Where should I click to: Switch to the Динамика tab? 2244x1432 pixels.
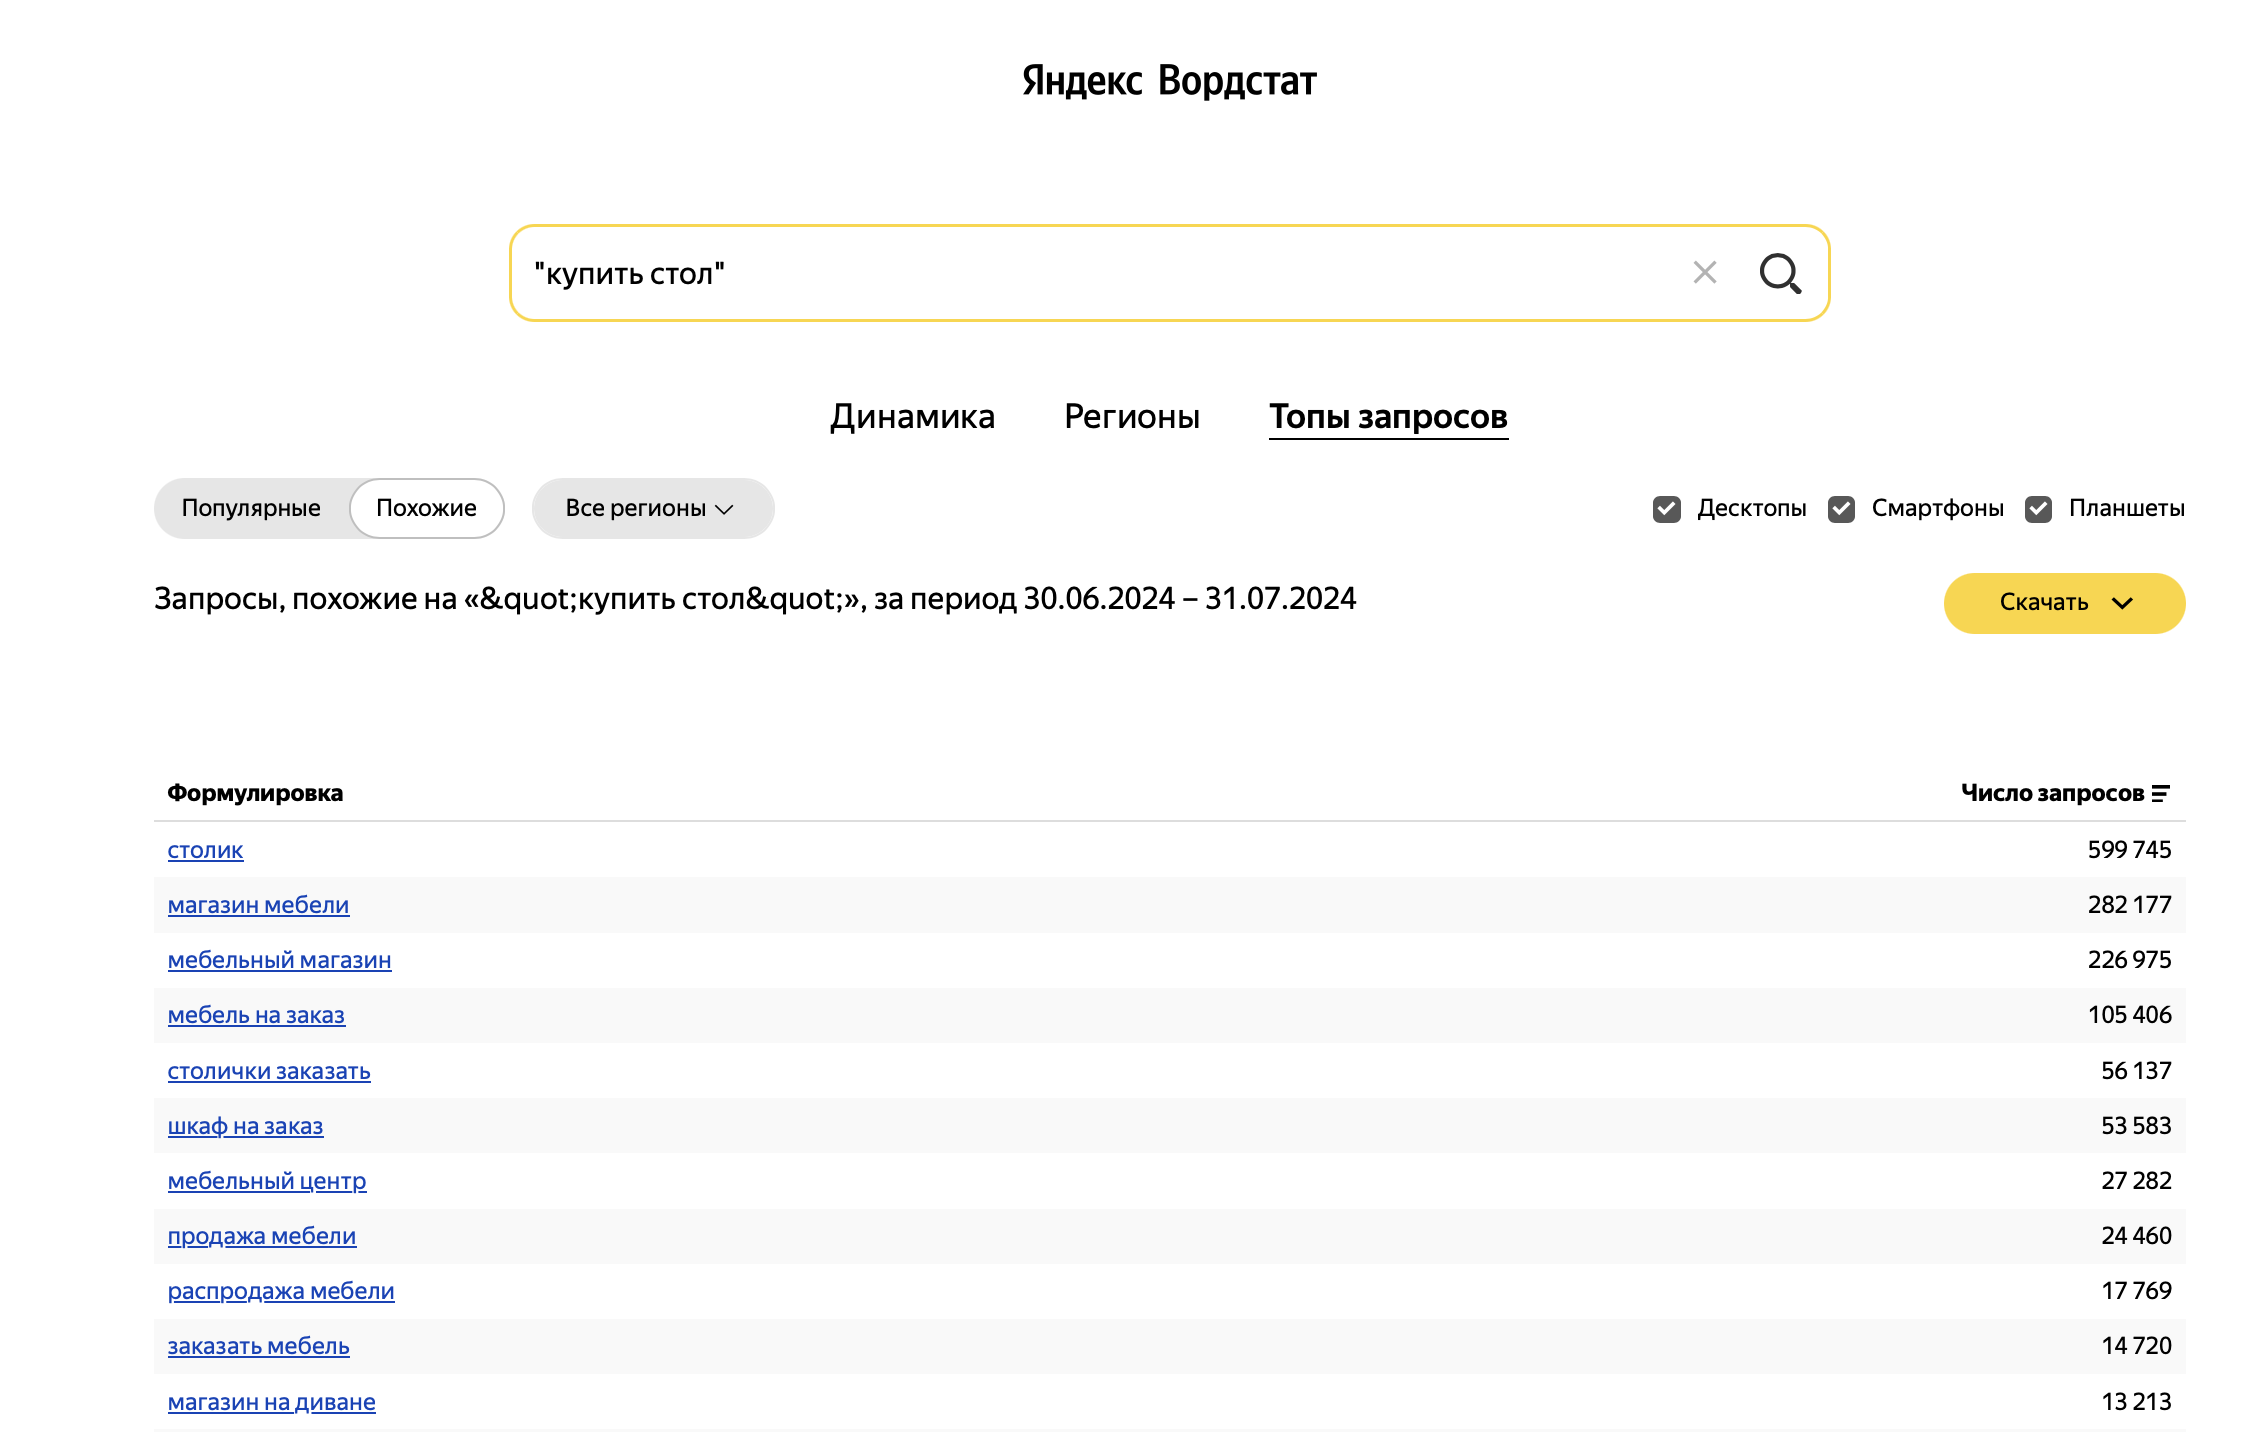coord(912,416)
